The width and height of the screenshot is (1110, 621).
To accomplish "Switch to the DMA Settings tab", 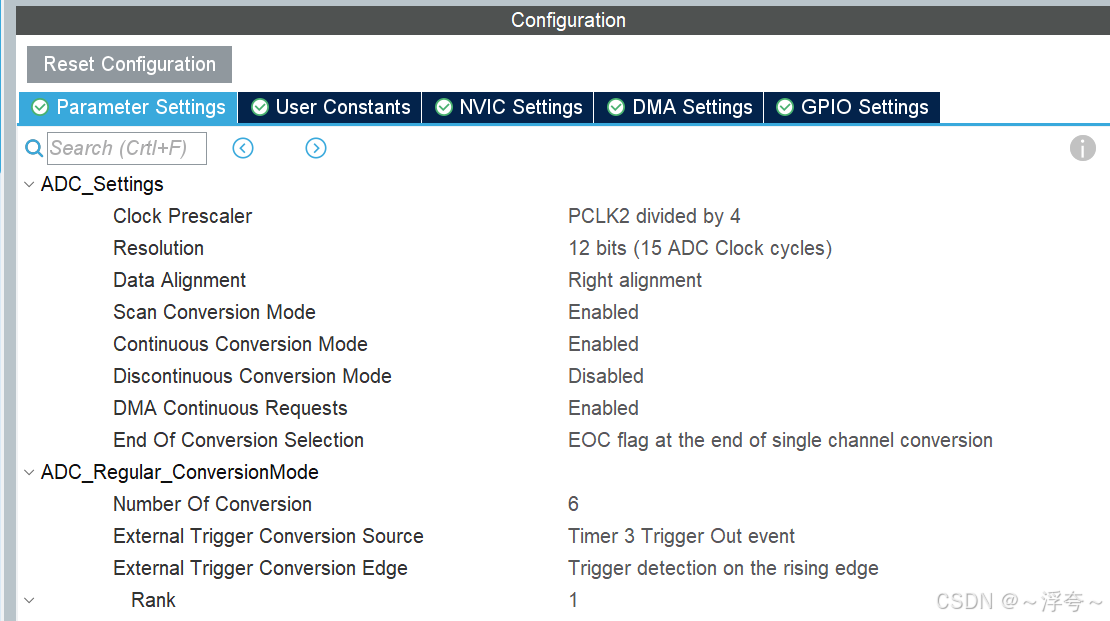I will [x=678, y=107].
